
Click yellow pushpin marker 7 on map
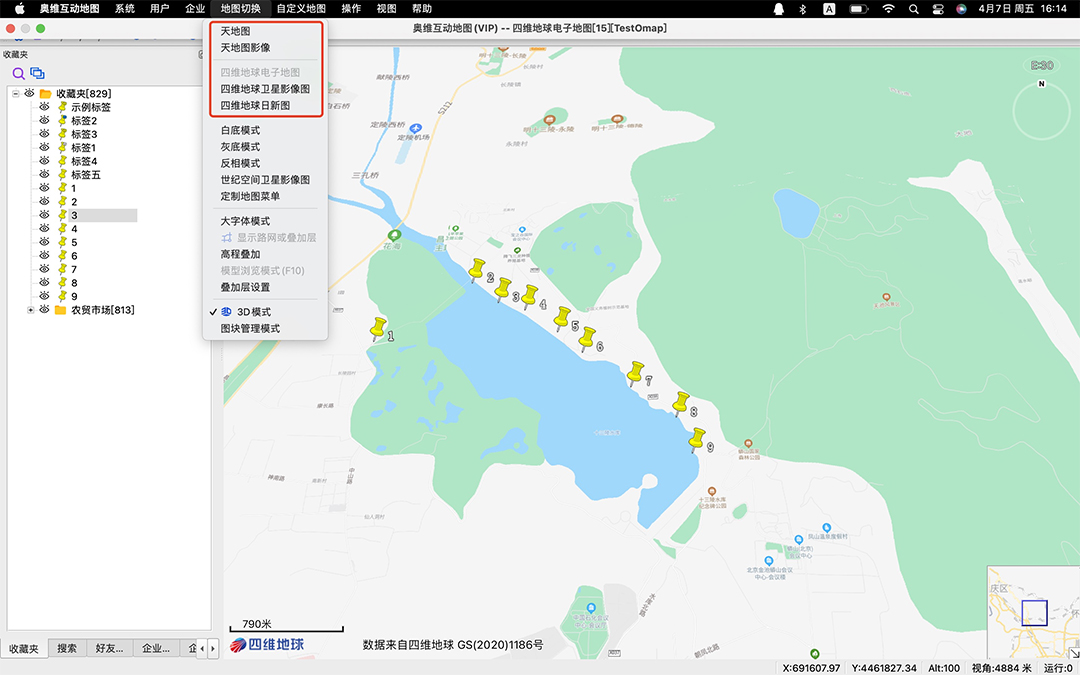click(x=635, y=373)
